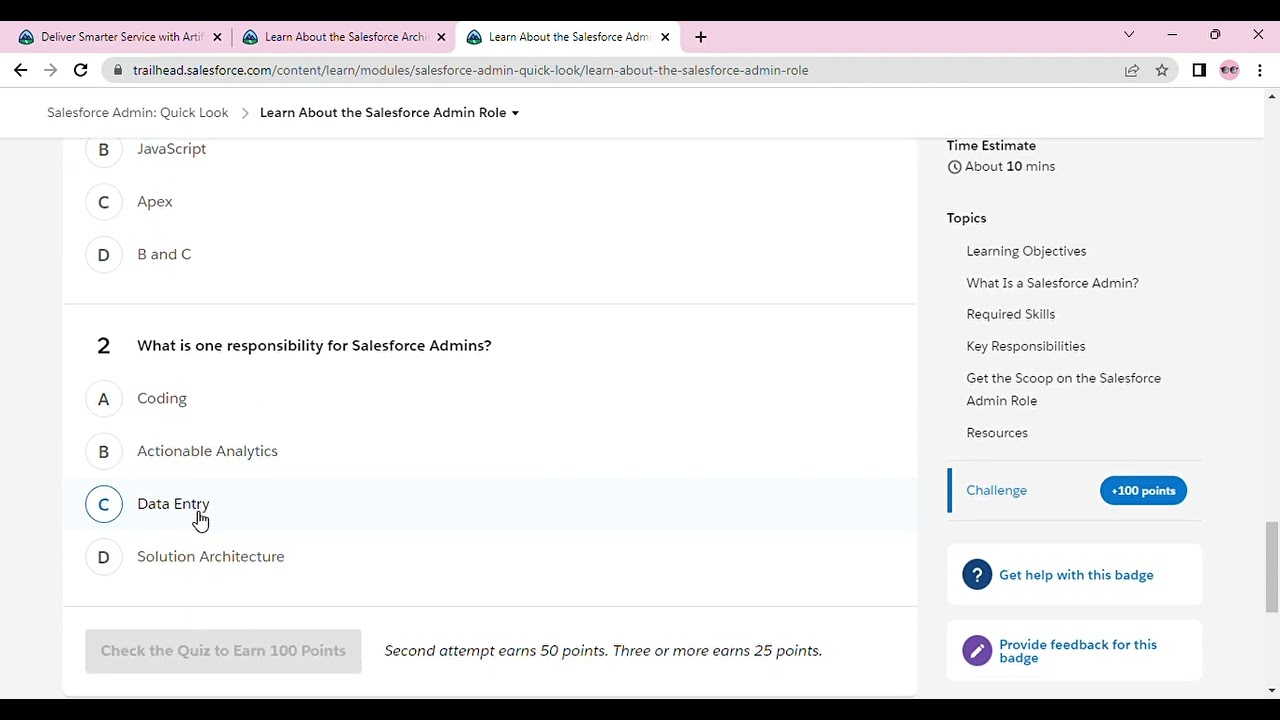Select answer D B and C
Image resolution: width=1280 pixels, height=720 pixels.
click(138, 255)
